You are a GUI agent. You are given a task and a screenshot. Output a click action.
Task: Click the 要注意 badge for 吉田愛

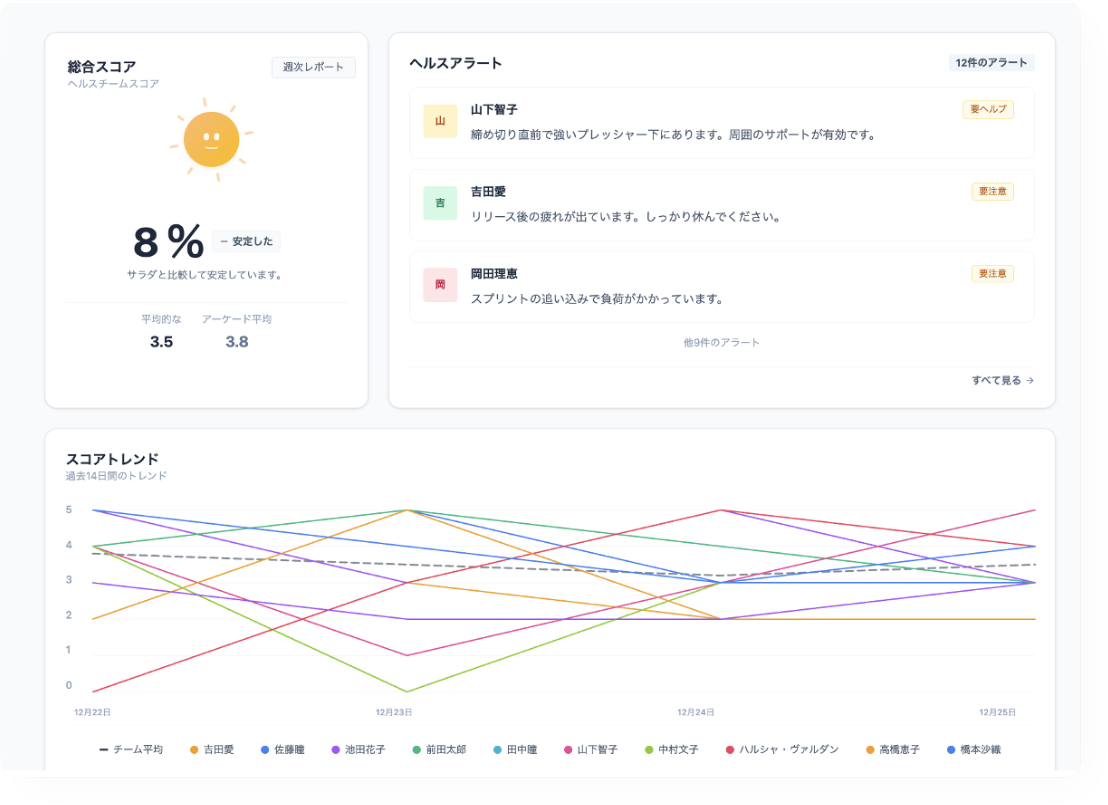click(992, 191)
